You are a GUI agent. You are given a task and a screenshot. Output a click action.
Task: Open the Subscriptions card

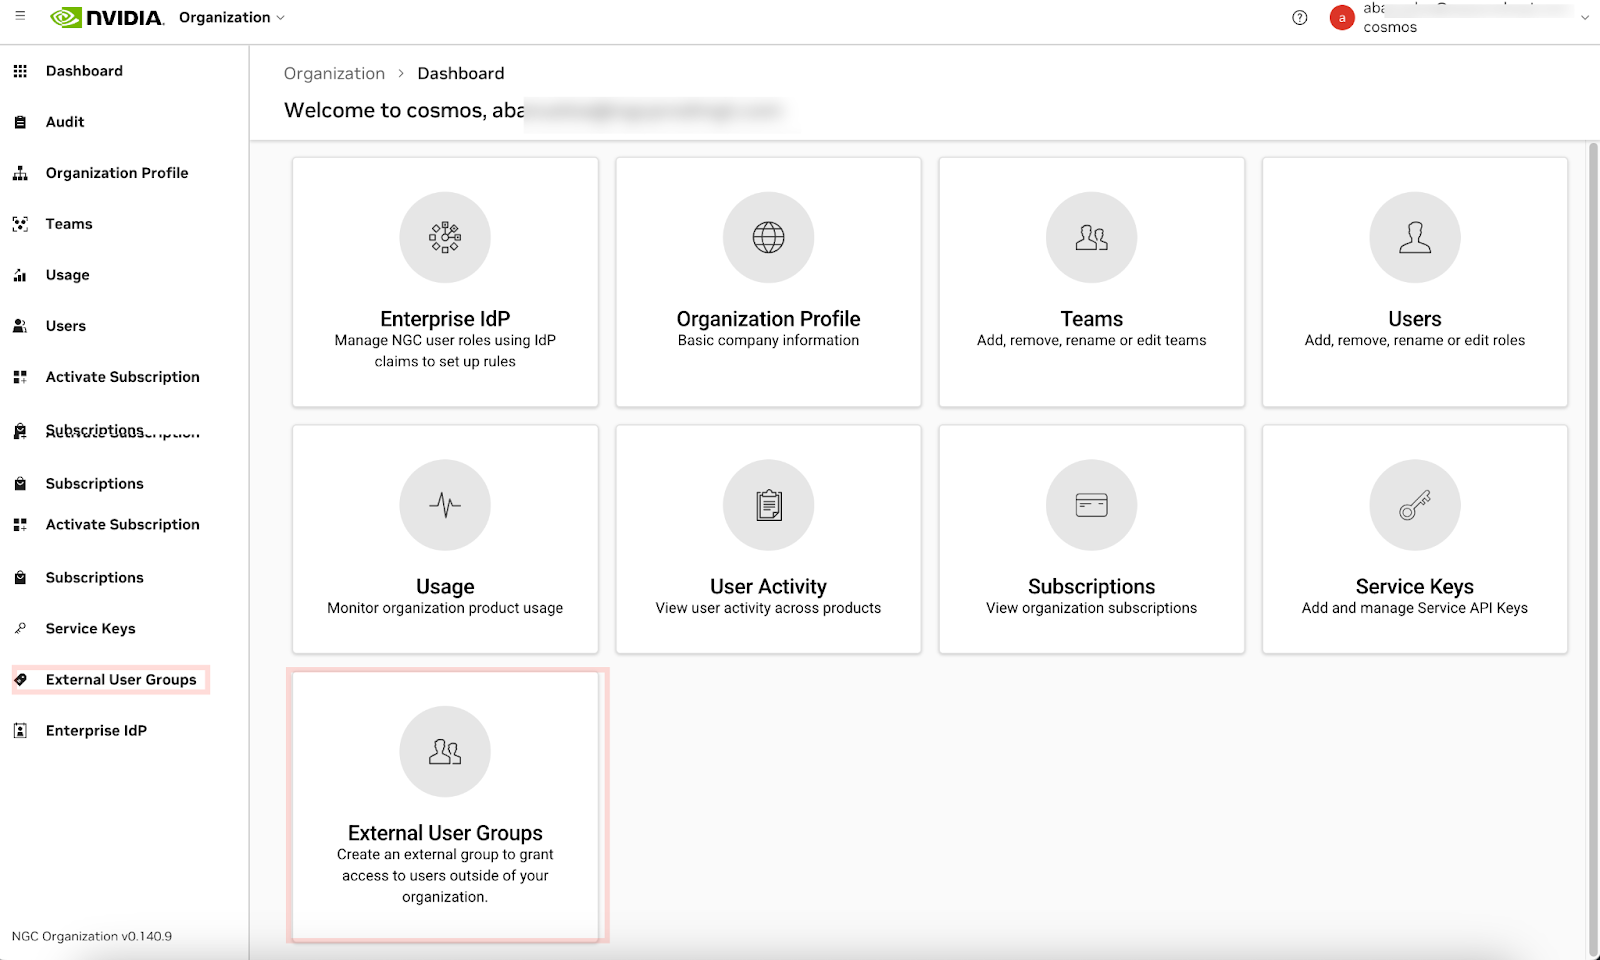pos(1092,539)
